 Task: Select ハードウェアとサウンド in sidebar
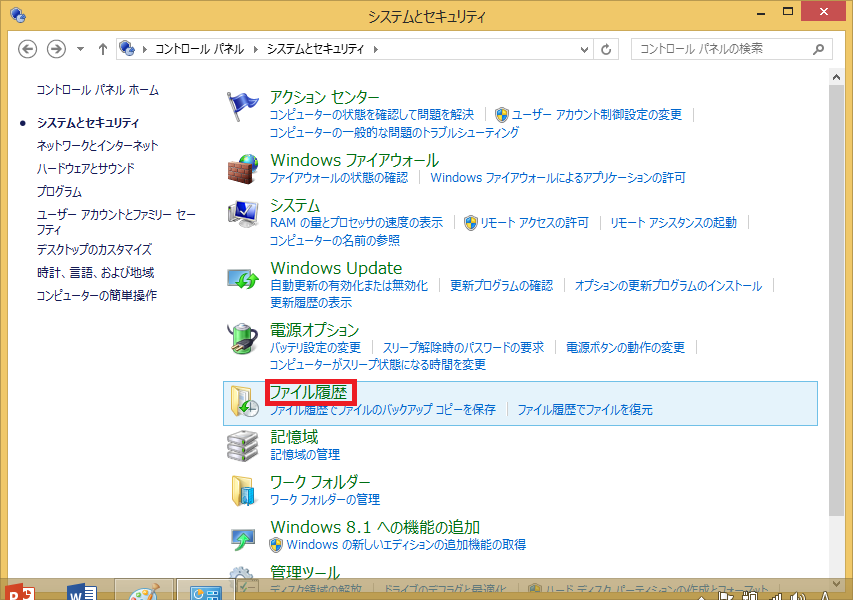pos(85,169)
